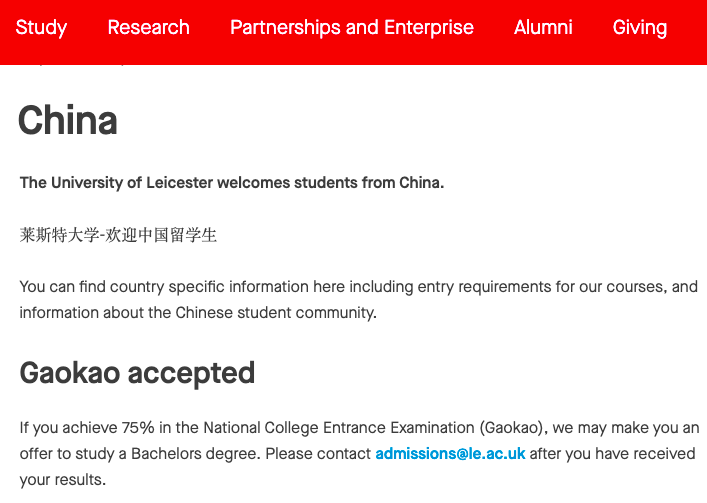Click the Gaokao accepted heading

137,374
